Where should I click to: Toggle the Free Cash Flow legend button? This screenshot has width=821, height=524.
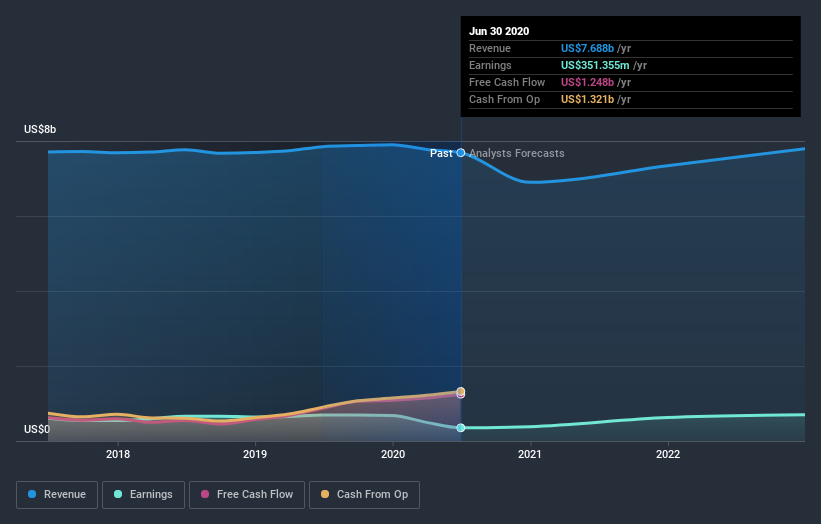click(x=247, y=495)
